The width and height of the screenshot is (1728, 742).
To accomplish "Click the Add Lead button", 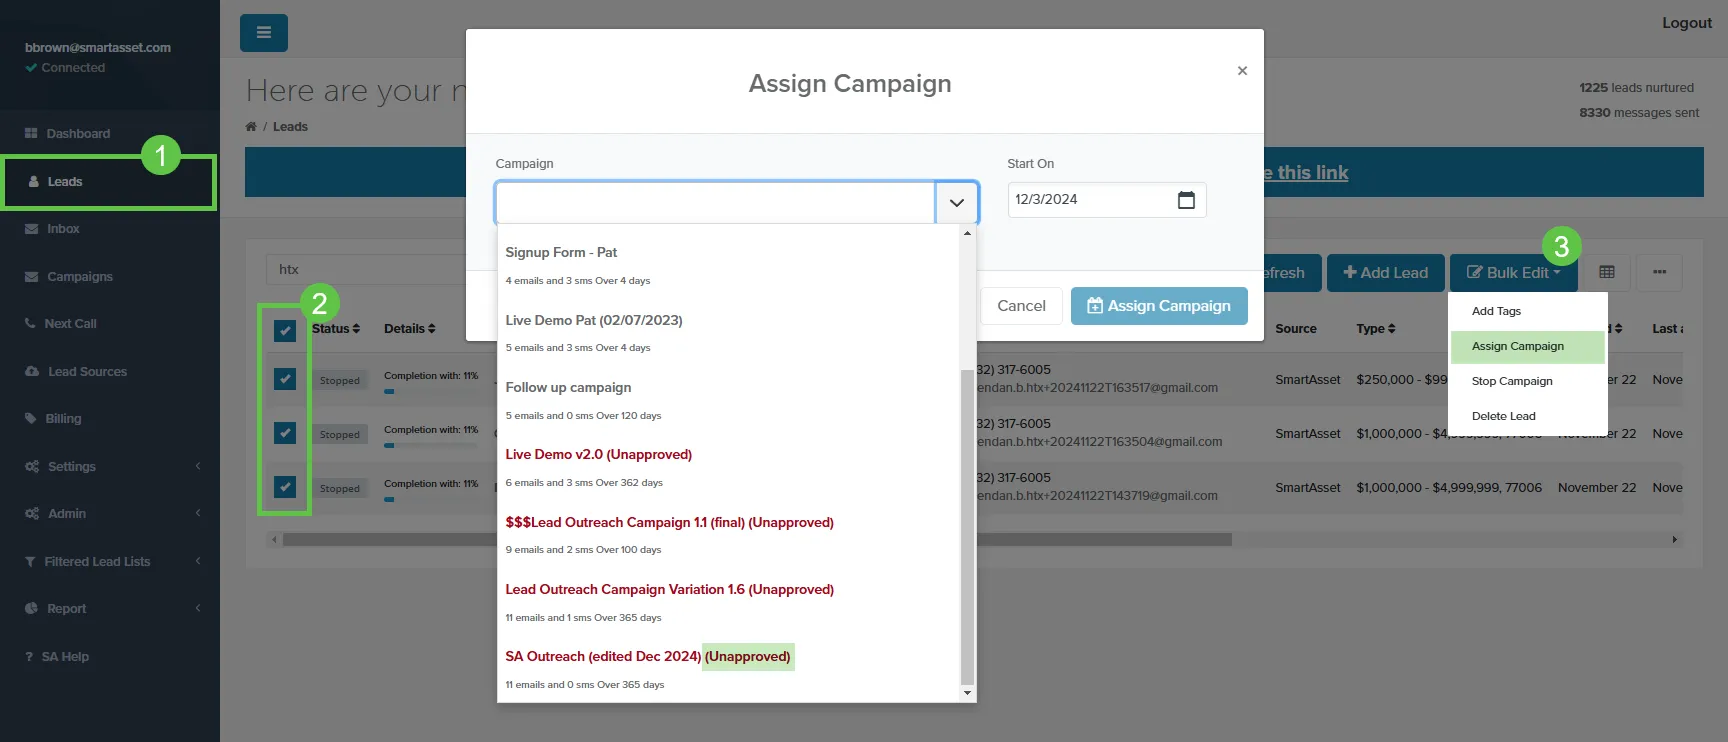I will click(1385, 273).
